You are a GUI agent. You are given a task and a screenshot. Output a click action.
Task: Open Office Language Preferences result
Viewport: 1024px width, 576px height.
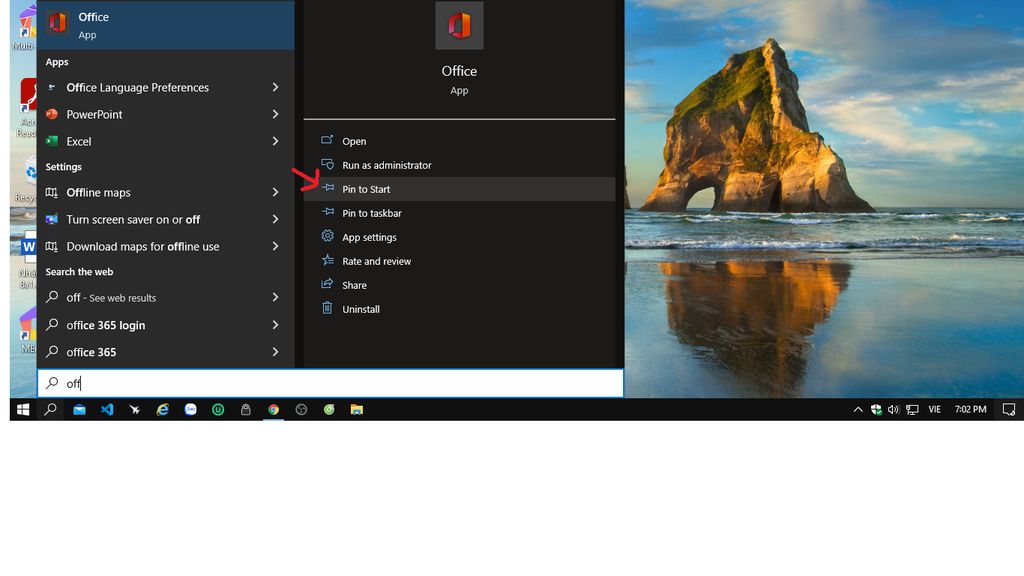[137, 88]
